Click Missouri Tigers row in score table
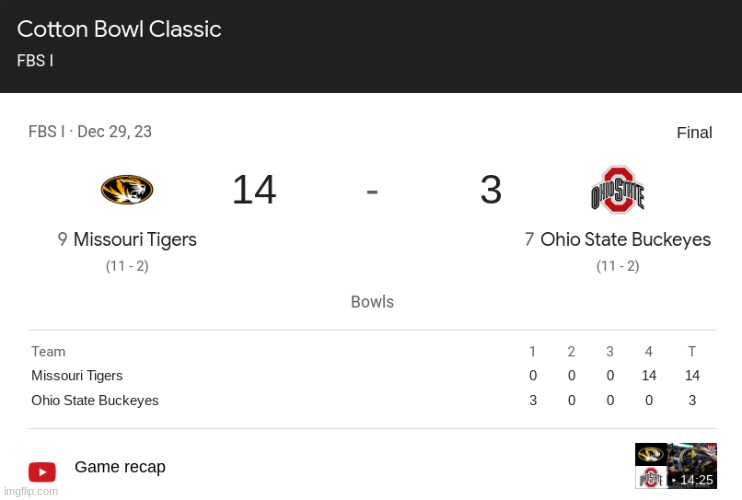The image size is (742, 500). (x=77, y=376)
